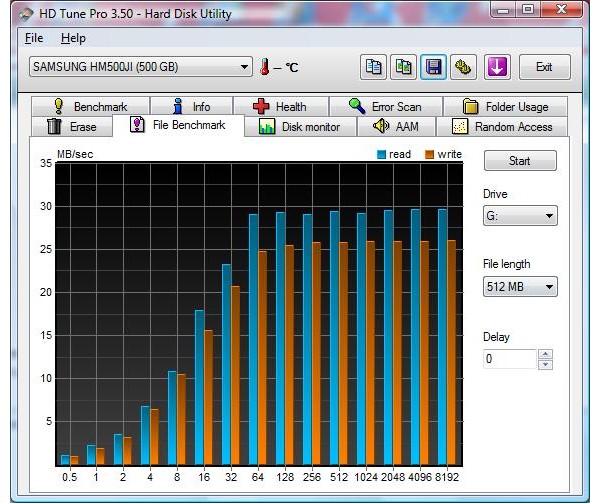Screen dimensions: 600x503
Task: Open the File menu
Action: [34, 38]
